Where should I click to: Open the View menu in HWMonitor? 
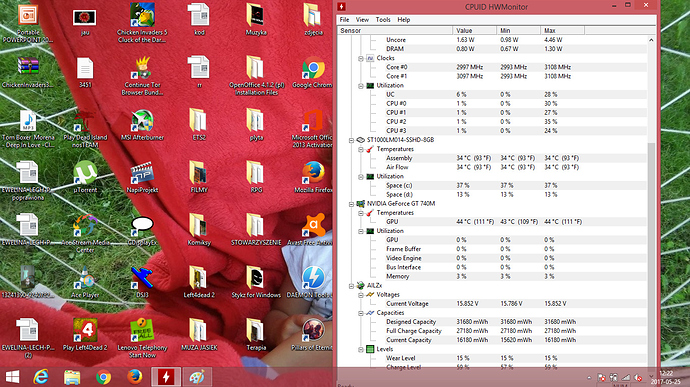click(362, 20)
